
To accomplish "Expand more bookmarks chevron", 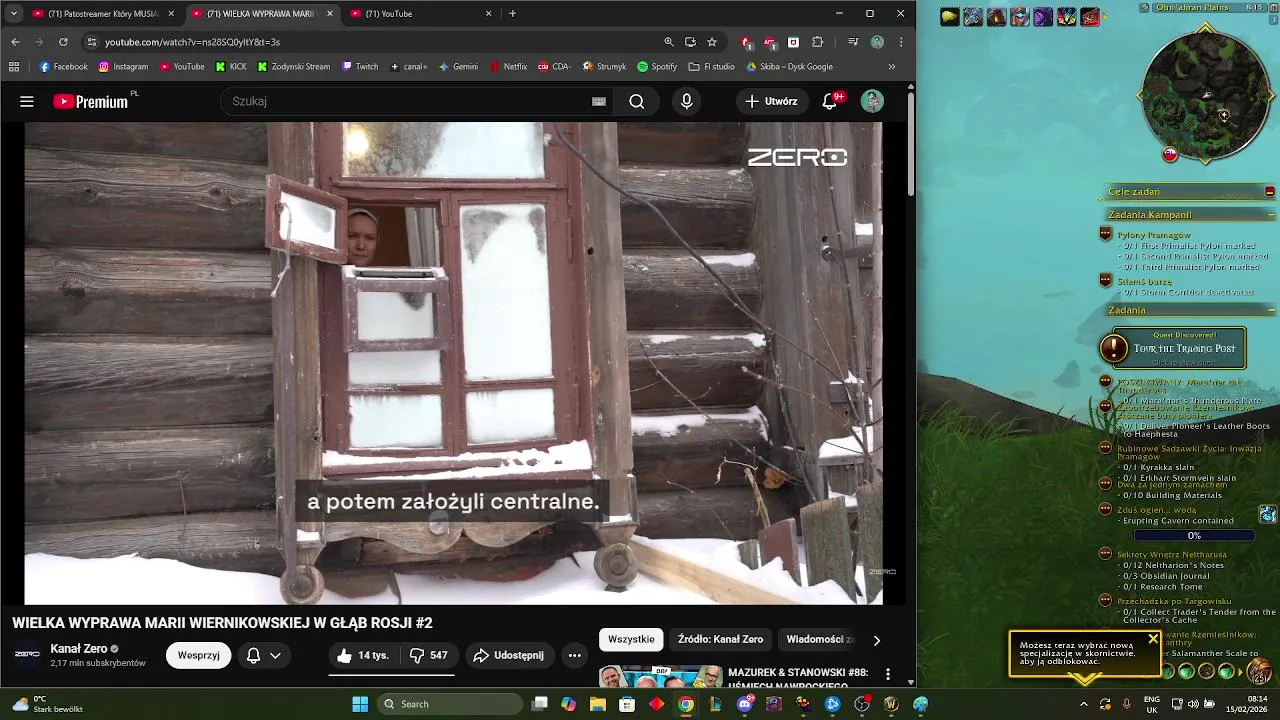I will point(892,67).
